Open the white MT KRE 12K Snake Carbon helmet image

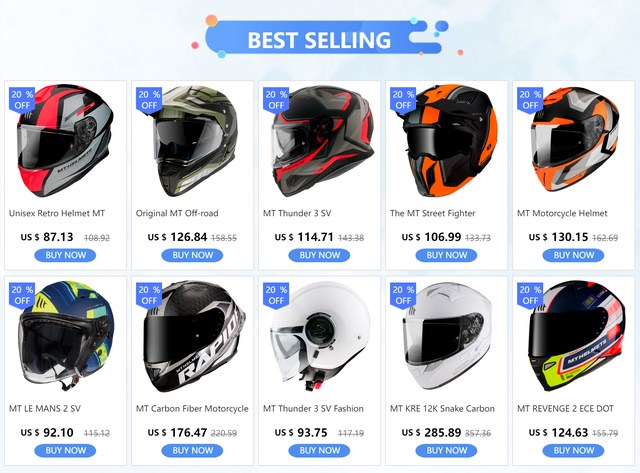coord(447,336)
